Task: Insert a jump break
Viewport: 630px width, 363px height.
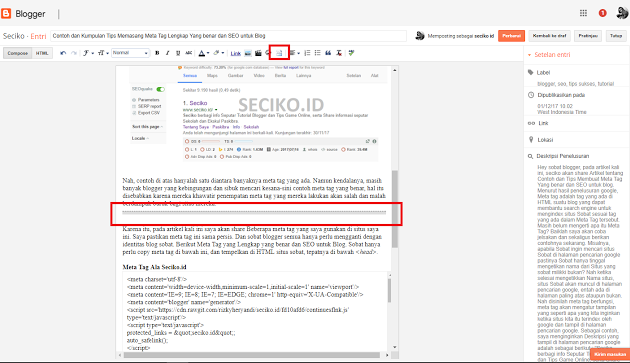Action: [x=279, y=53]
